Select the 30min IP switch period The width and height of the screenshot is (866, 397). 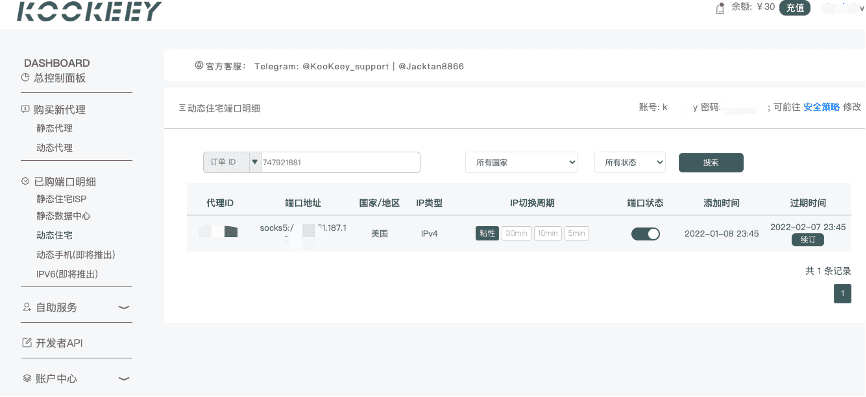[516, 234]
